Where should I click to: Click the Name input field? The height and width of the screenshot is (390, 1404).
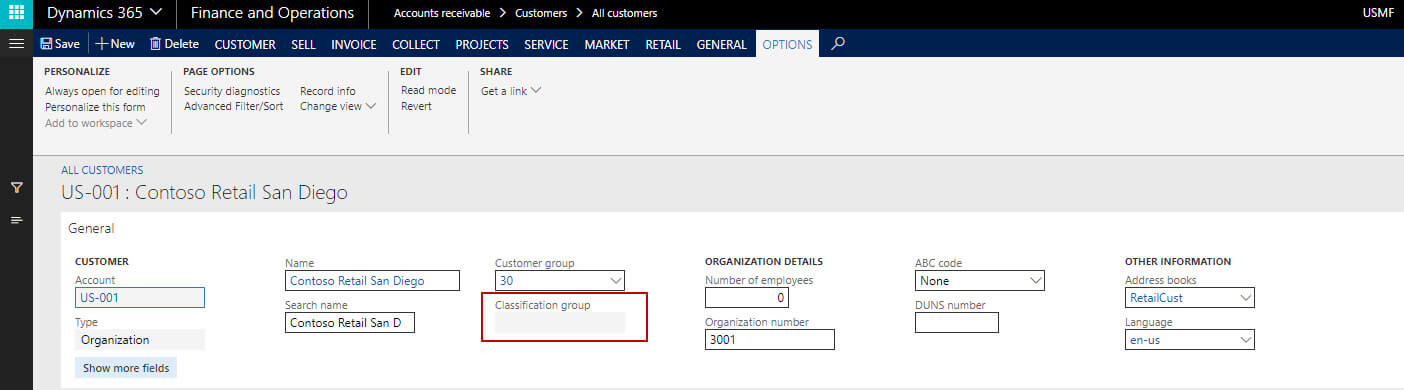click(372, 281)
